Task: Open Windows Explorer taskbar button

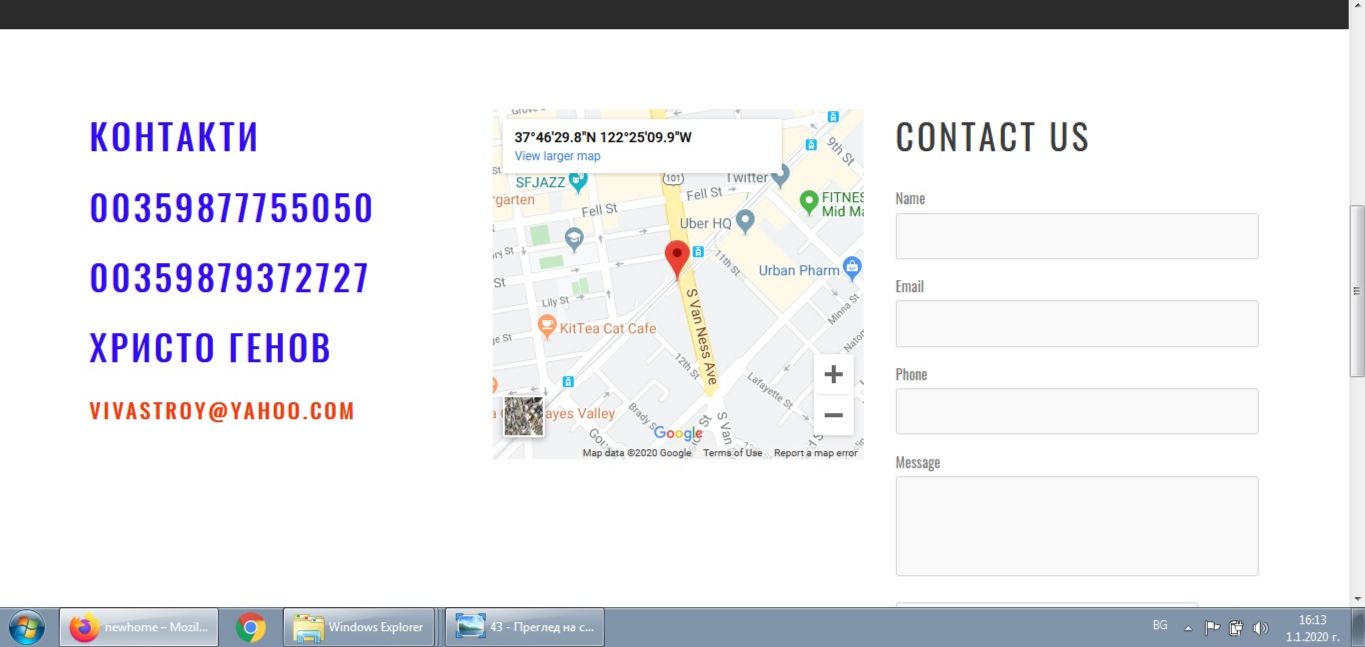Action: point(359,628)
